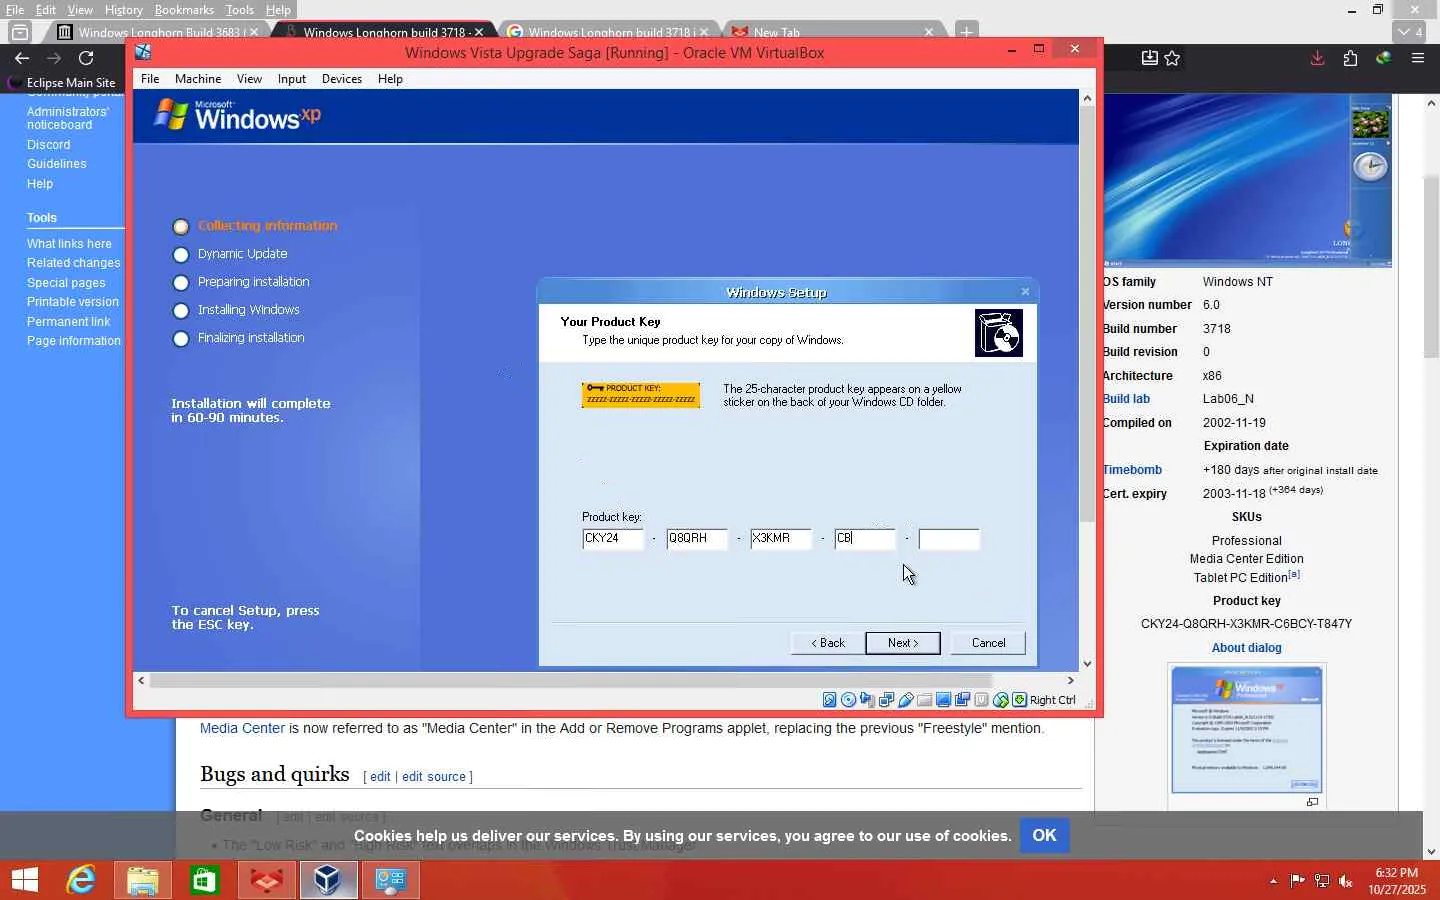Open the browser extensions puzzle icon
The height and width of the screenshot is (900, 1440).
point(1350,58)
